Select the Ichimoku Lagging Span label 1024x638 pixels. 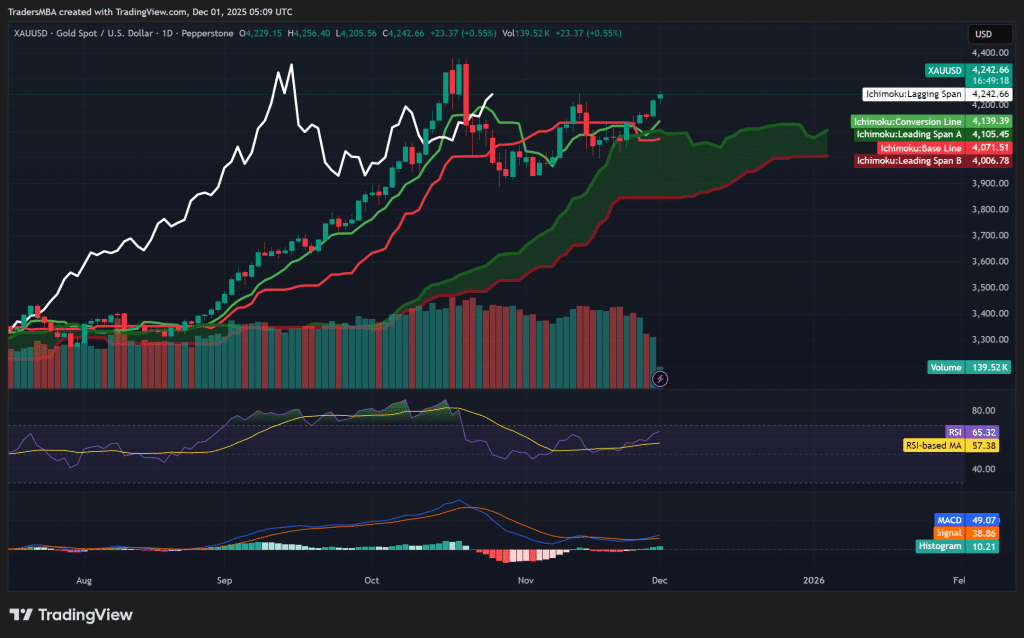click(x=913, y=94)
